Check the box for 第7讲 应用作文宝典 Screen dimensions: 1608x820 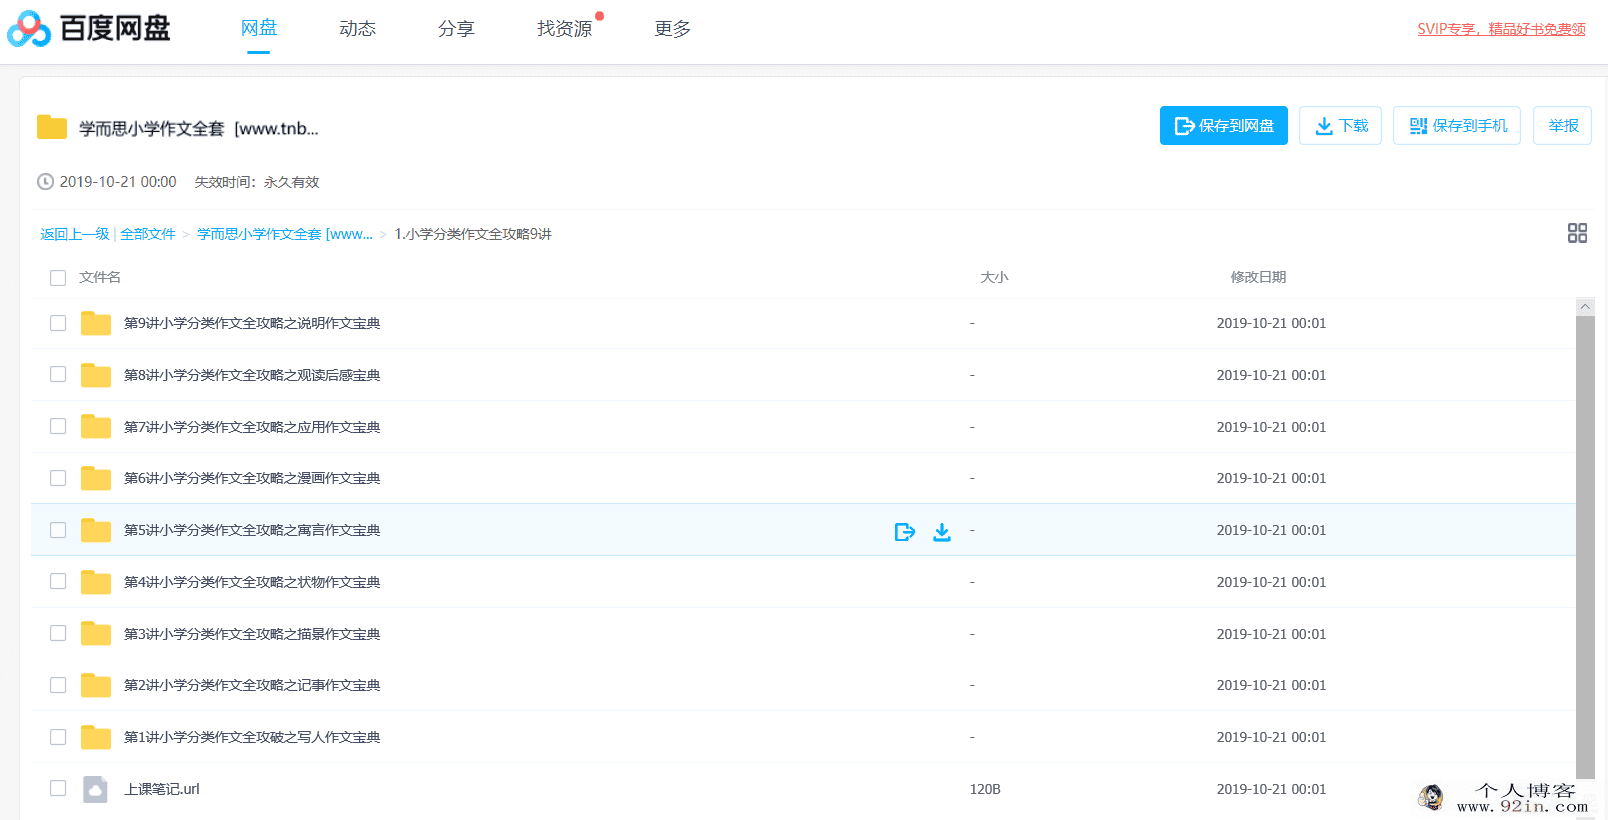tap(58, 427)
